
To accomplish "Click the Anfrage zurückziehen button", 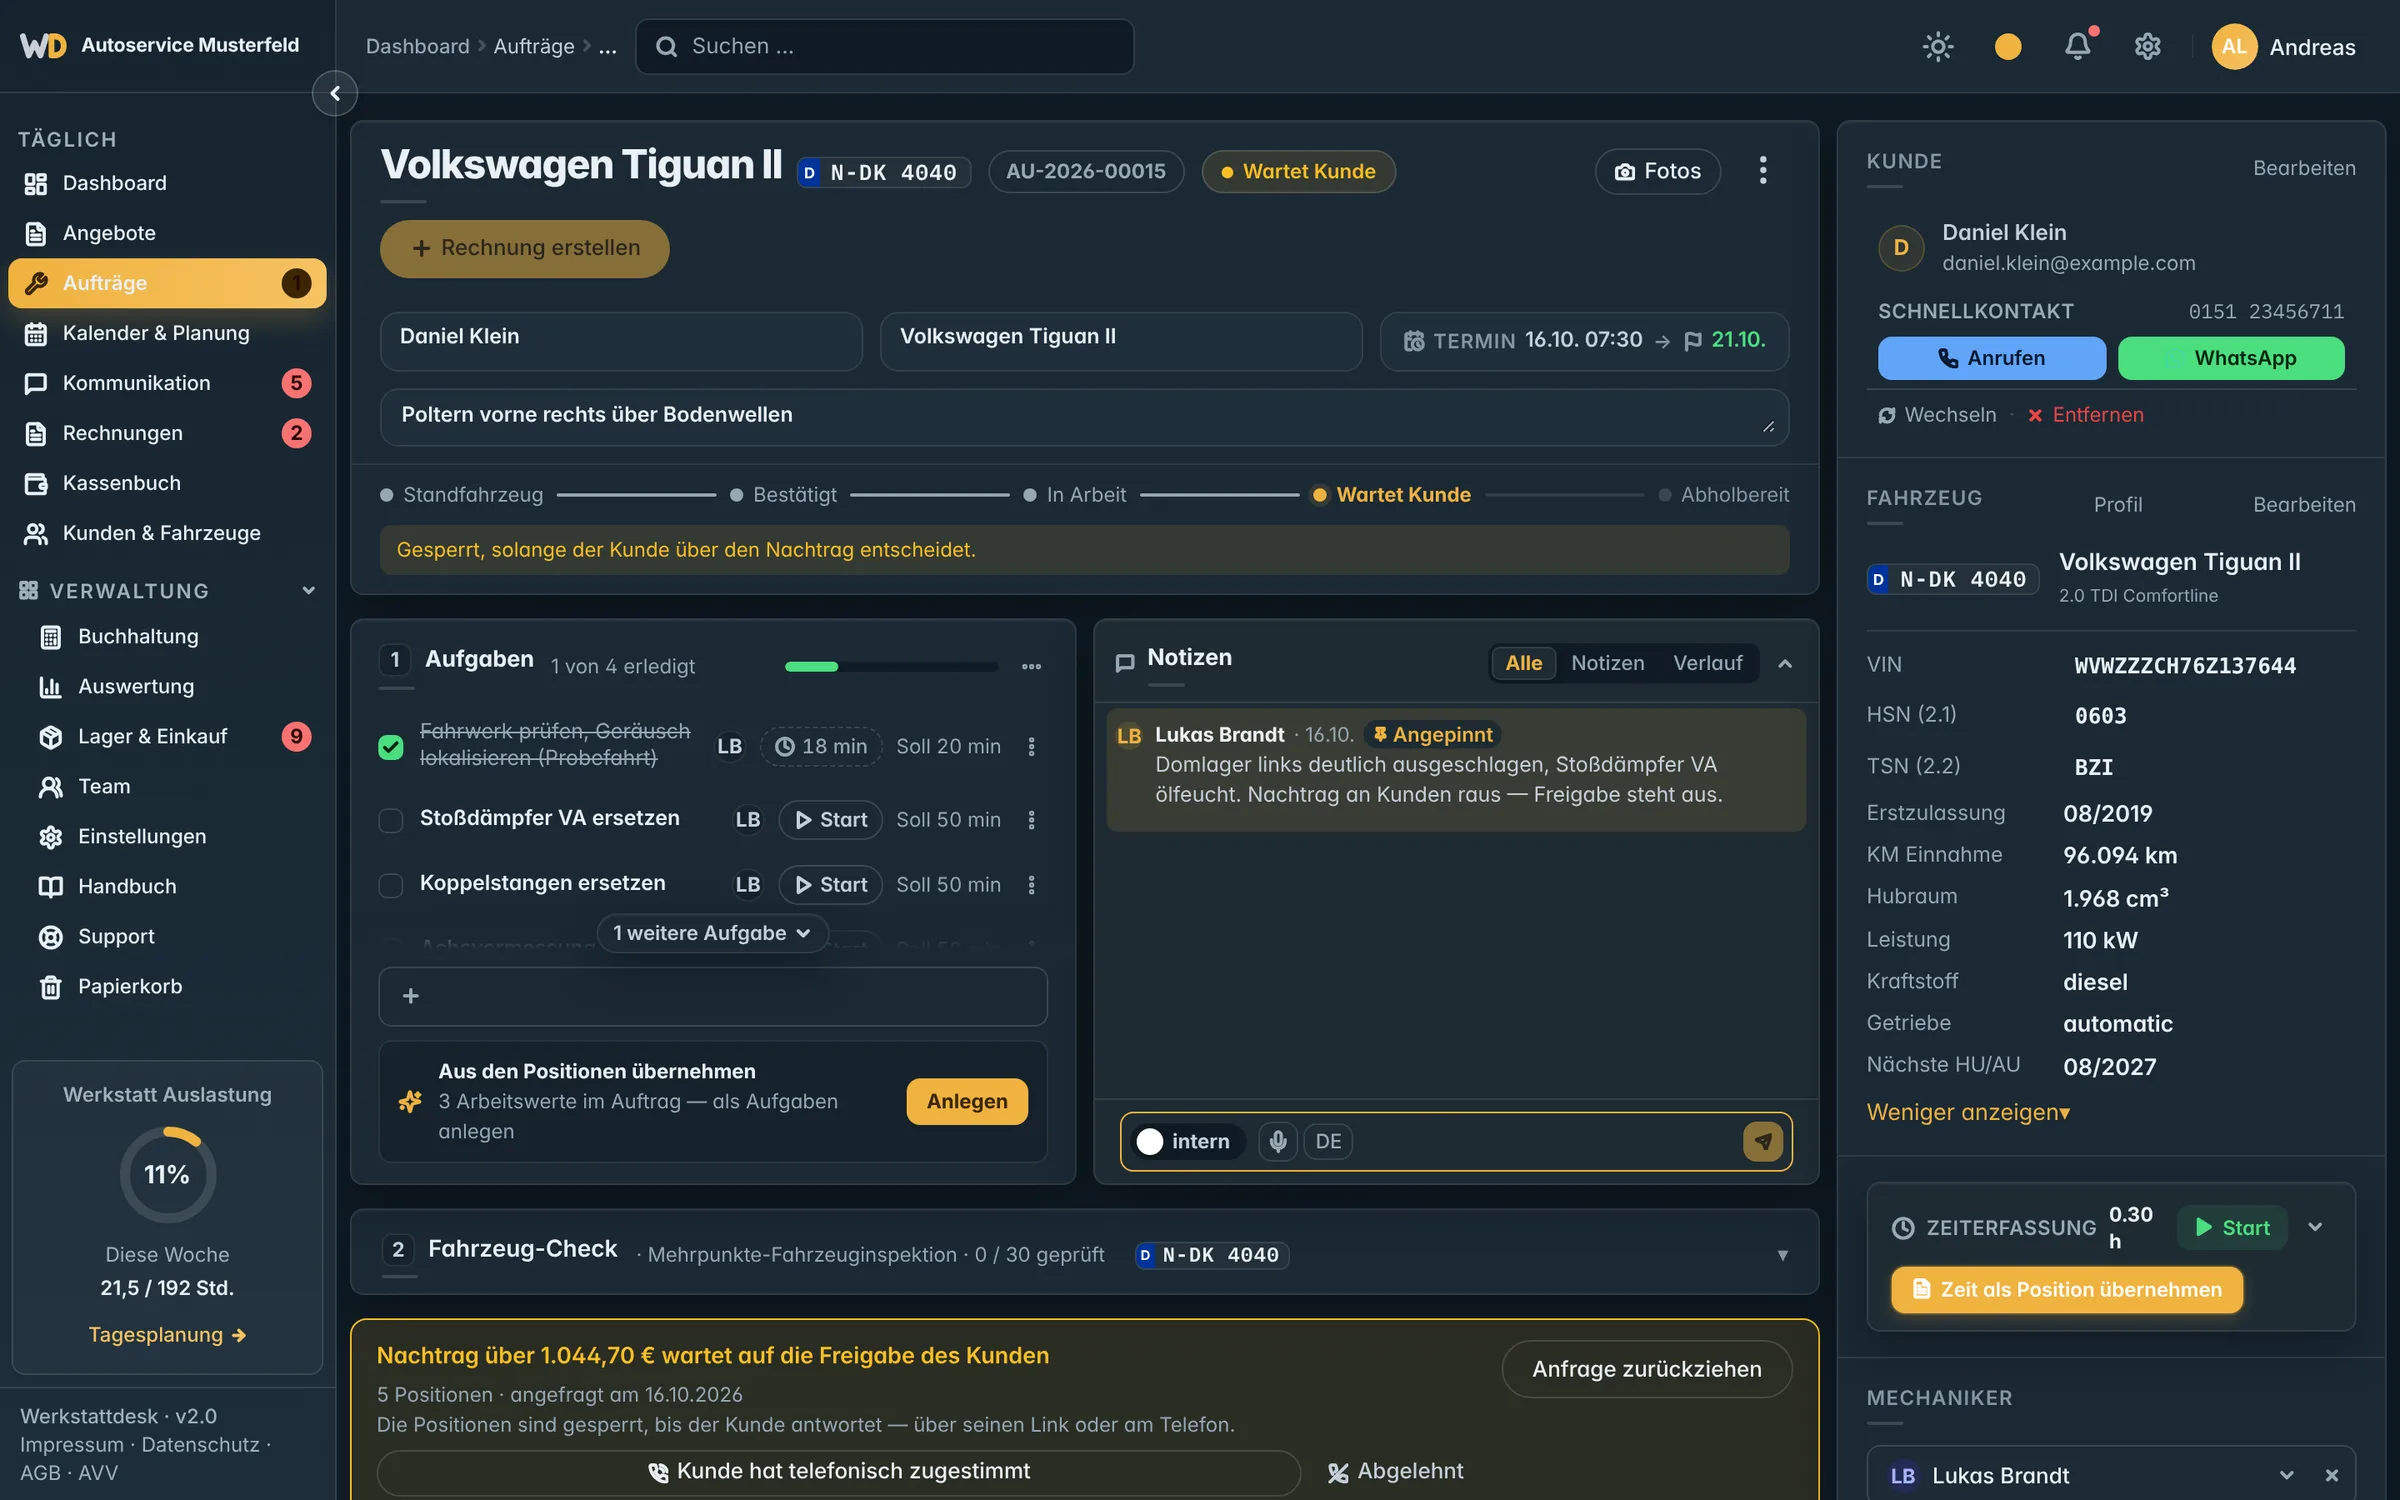I will point(1646,1369).
